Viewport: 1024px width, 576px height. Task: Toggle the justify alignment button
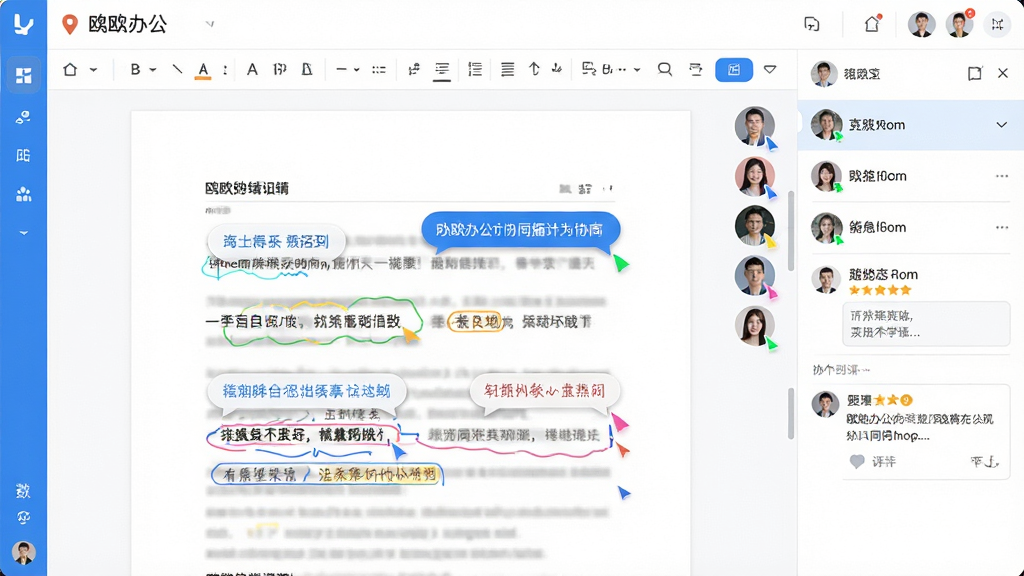pyautogui.click(x=507, y=69)
